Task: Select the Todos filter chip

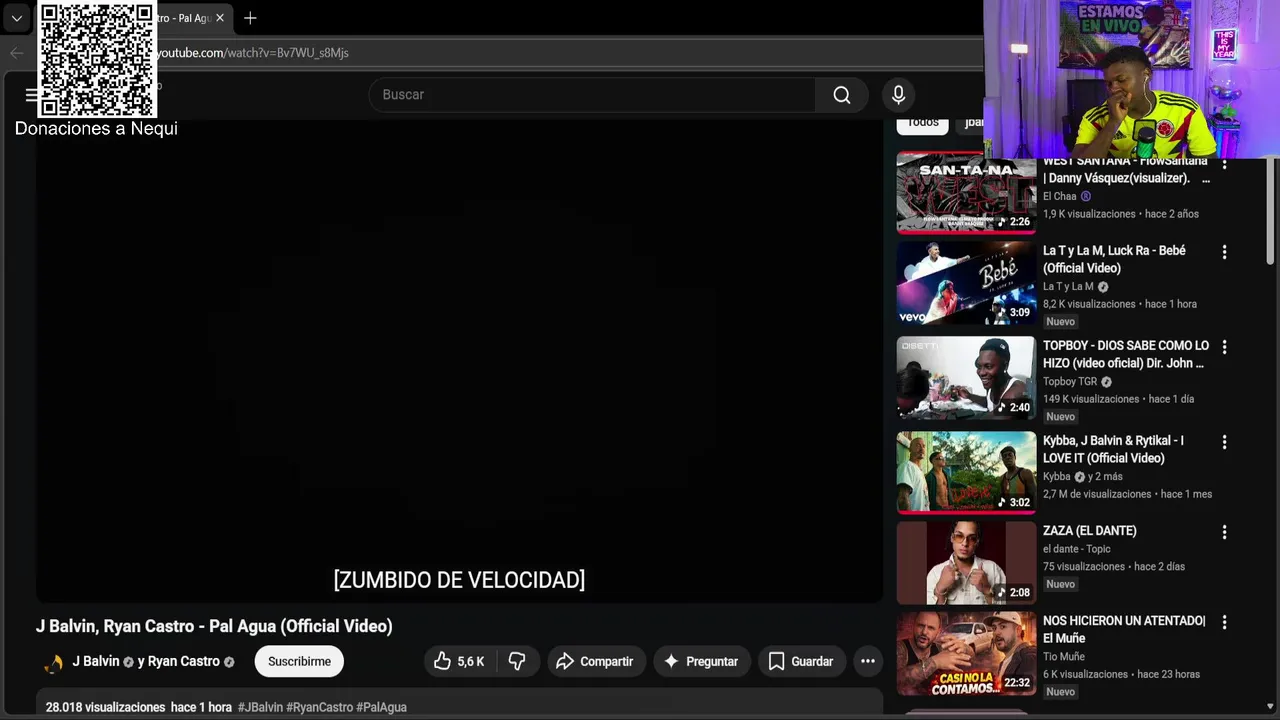Action: (x=922, y=122)
